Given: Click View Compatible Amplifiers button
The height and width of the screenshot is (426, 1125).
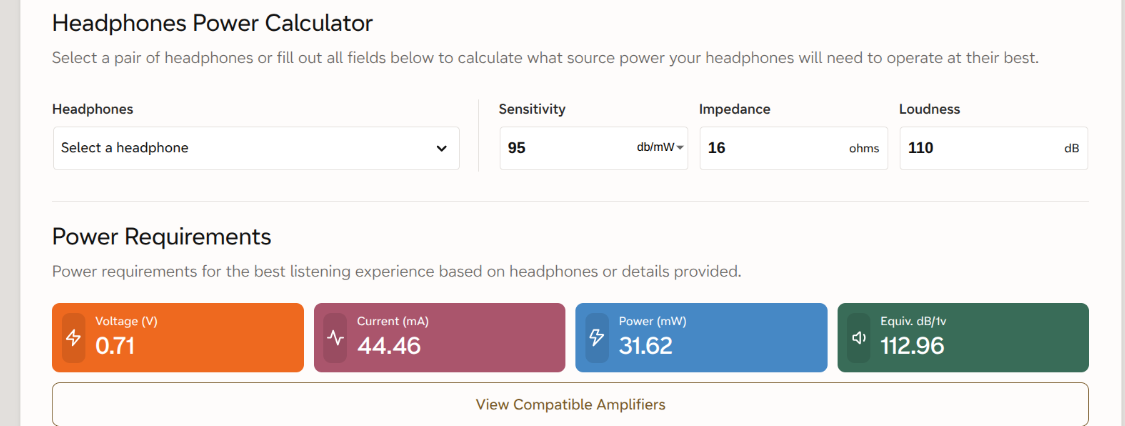Looking at the screenshot, I should point(570,404).
